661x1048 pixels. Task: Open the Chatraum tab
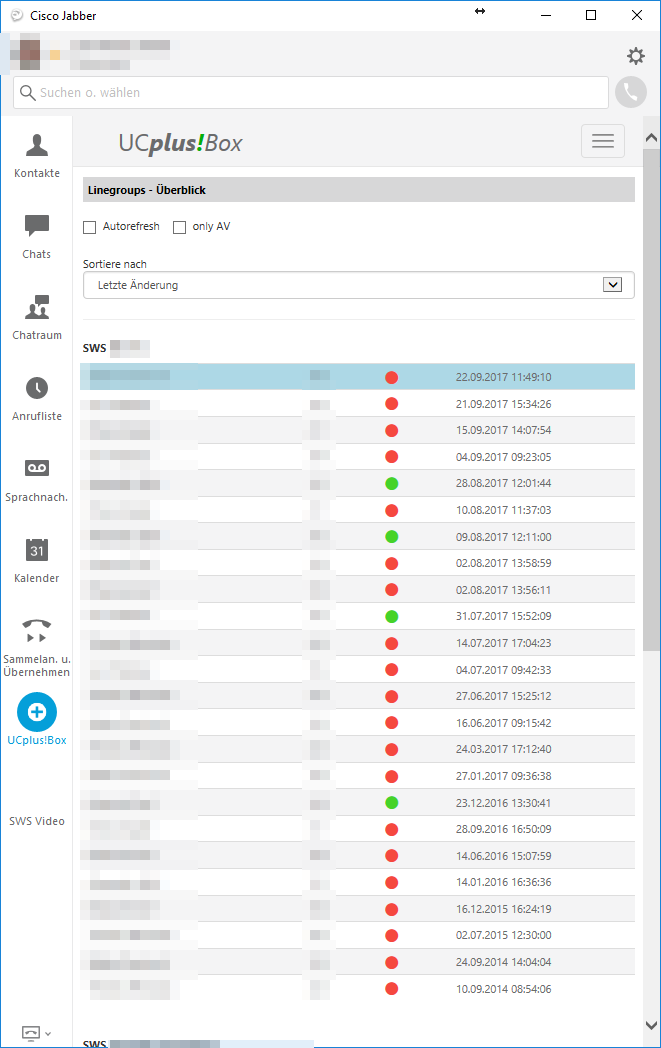tap(37, 318)
